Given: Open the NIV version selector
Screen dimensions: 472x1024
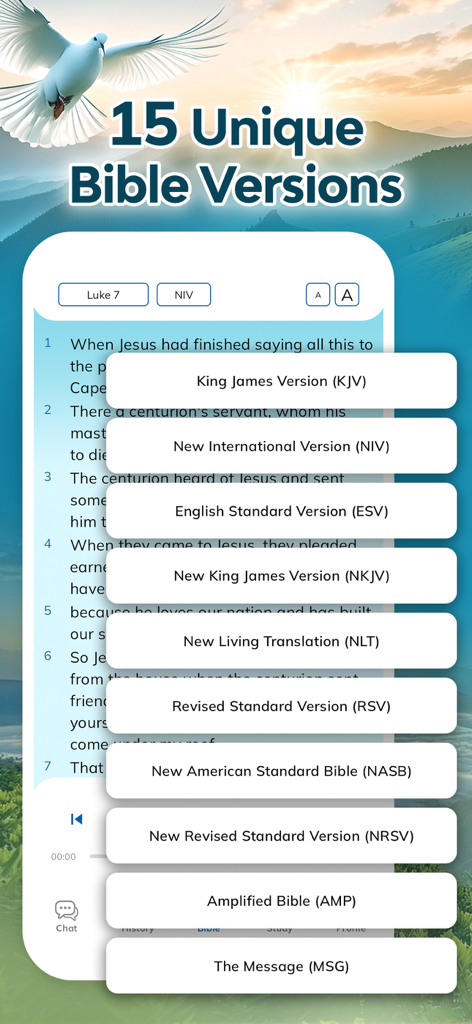Looking at the screenshot, I should coord(183,295).
